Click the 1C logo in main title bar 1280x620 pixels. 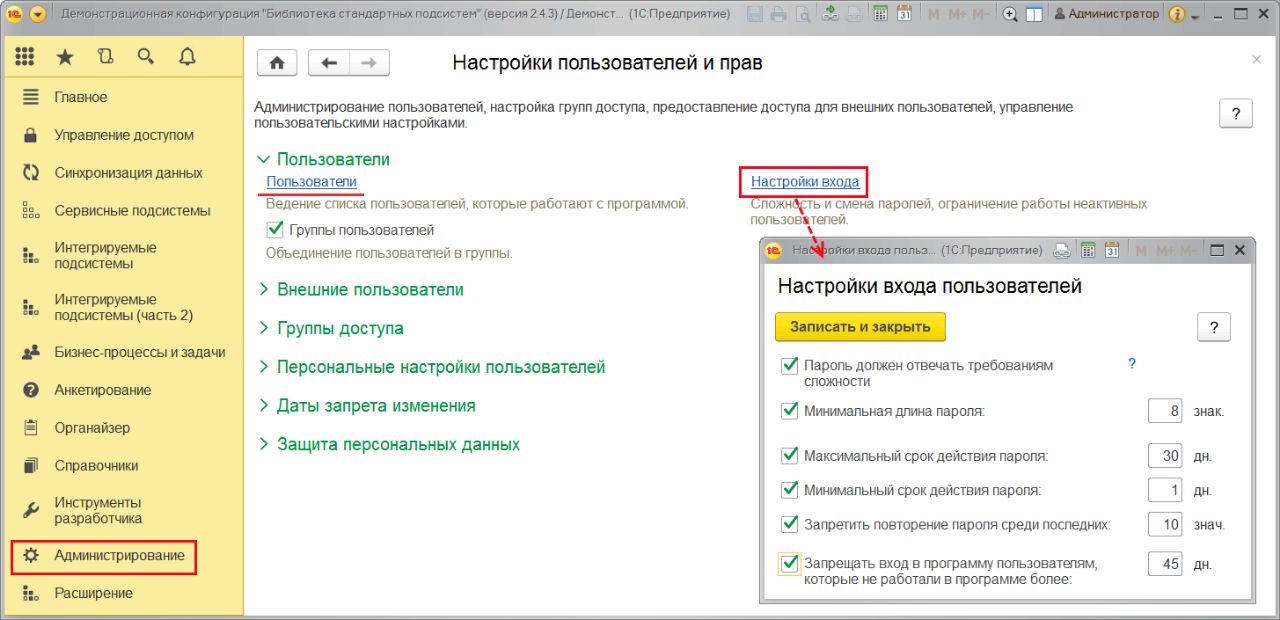15,14
